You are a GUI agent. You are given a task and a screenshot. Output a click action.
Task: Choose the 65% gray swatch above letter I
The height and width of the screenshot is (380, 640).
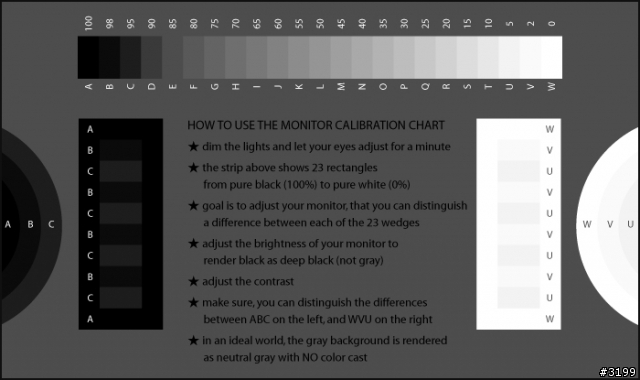click(257, 58)
